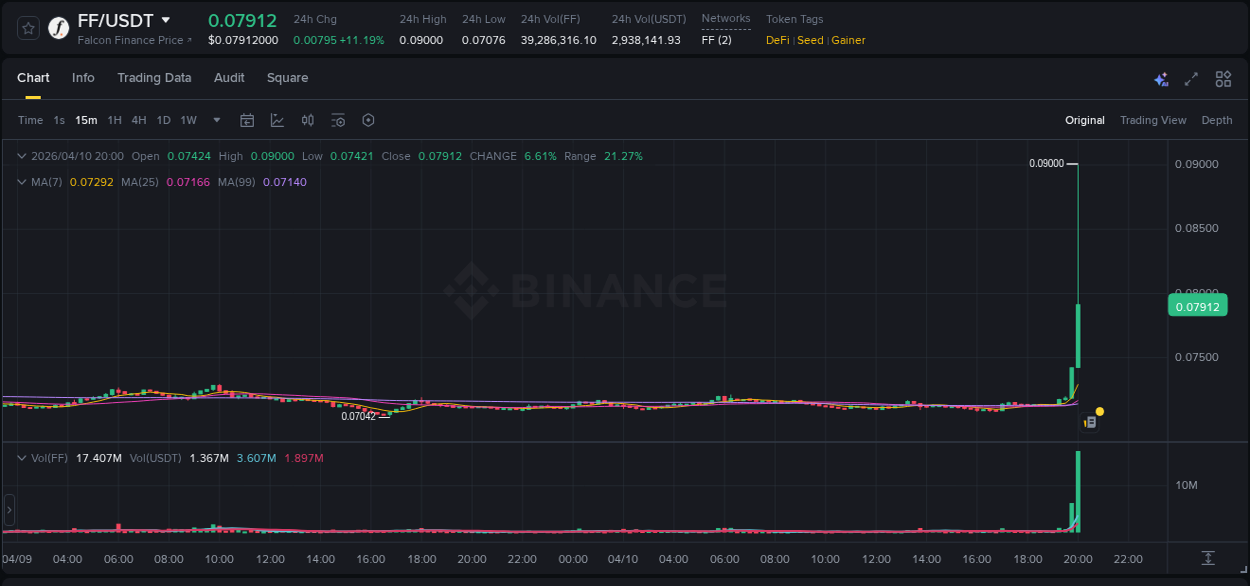This screenshot has height=586, width=1250.
Task: Open the AI analysis assistant icon
Action: (1161, 78)
